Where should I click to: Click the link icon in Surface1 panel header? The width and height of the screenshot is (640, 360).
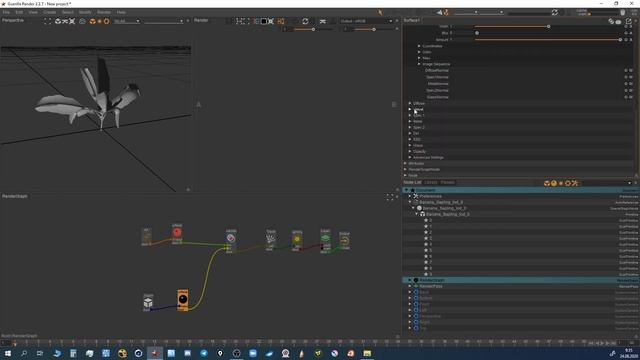[x=611, y=21]
